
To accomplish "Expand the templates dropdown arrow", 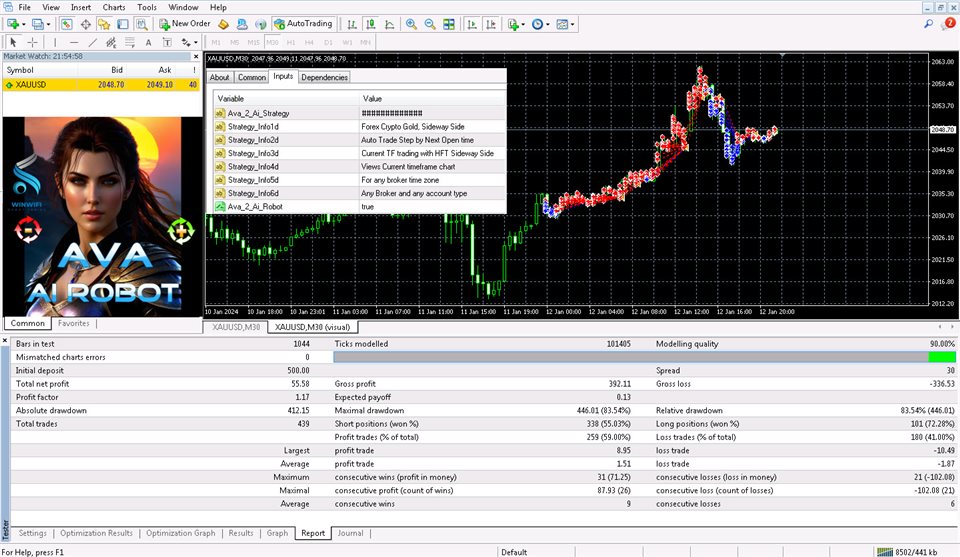I will click(573, 24).
